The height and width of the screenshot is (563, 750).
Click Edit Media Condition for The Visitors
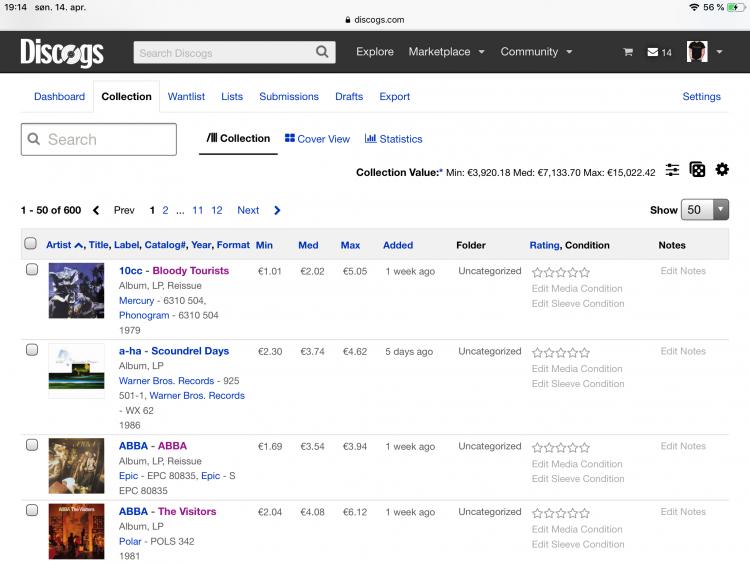pos(577,529)
